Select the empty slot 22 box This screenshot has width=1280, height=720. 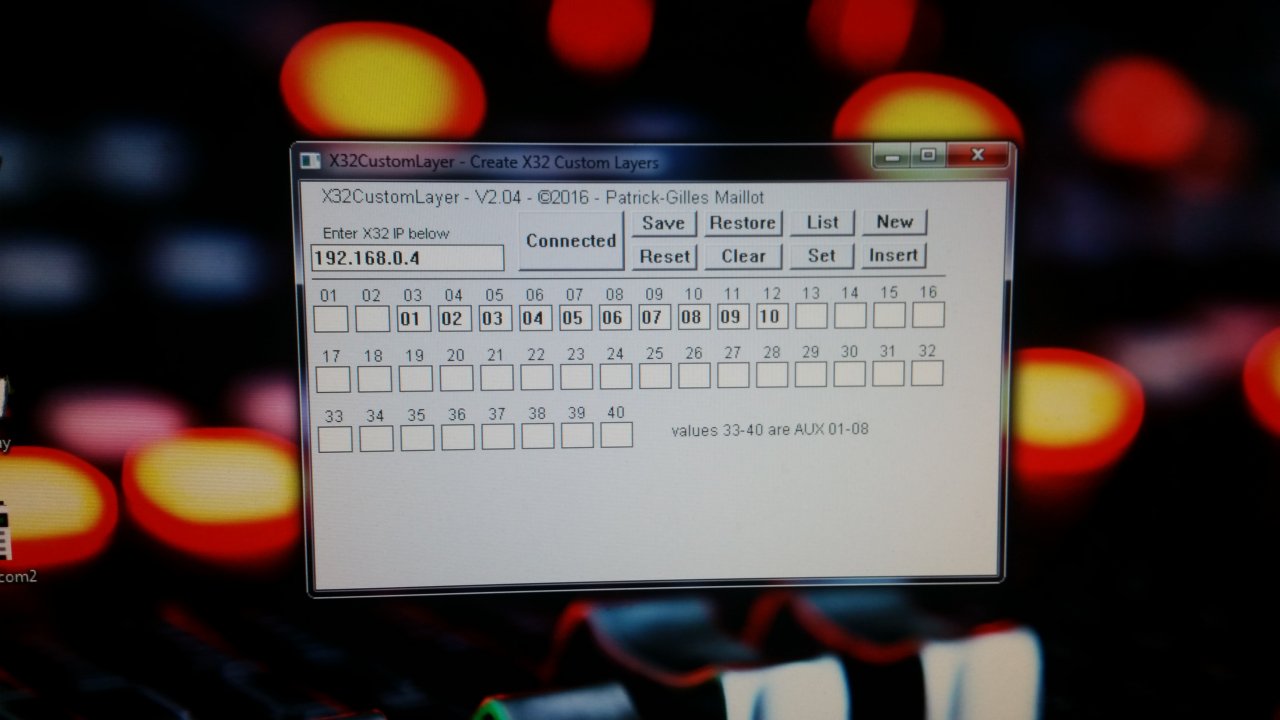click(x=536, y=377)
